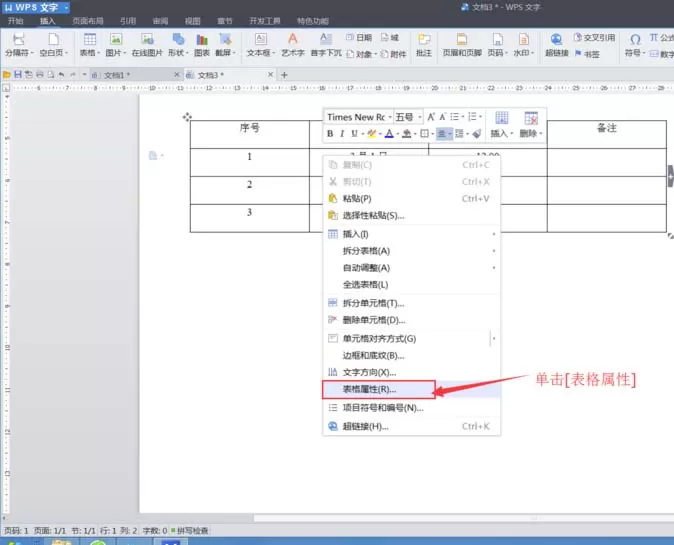Switch to the 页面布局 ribbon tab
This screenshot has width=674, height=545.
(x=88, y=21)
